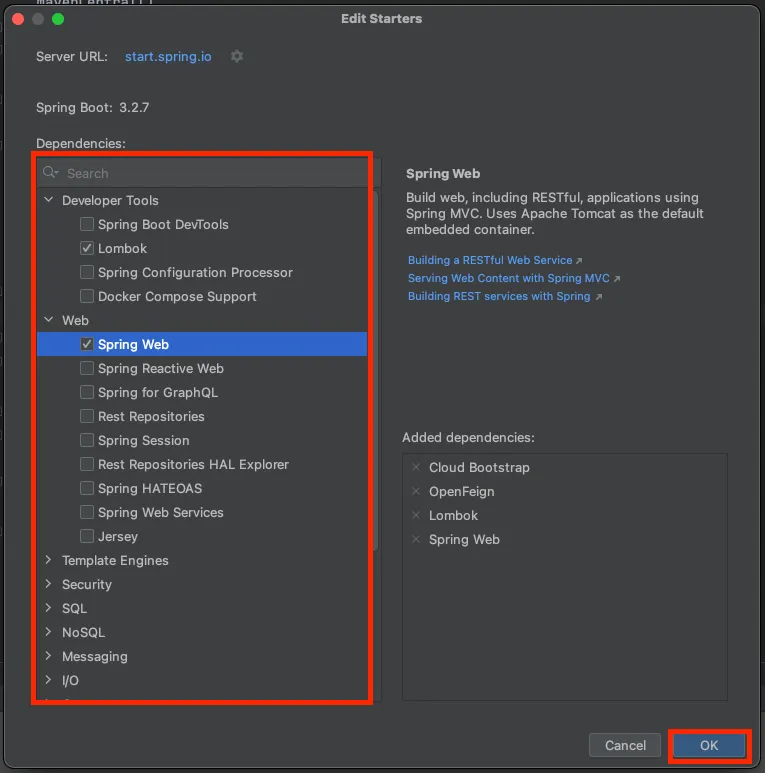Select the Spring Web tree row label
This screenshot has height=773, width=765.
pyautogui.click(x=133, y=345)
